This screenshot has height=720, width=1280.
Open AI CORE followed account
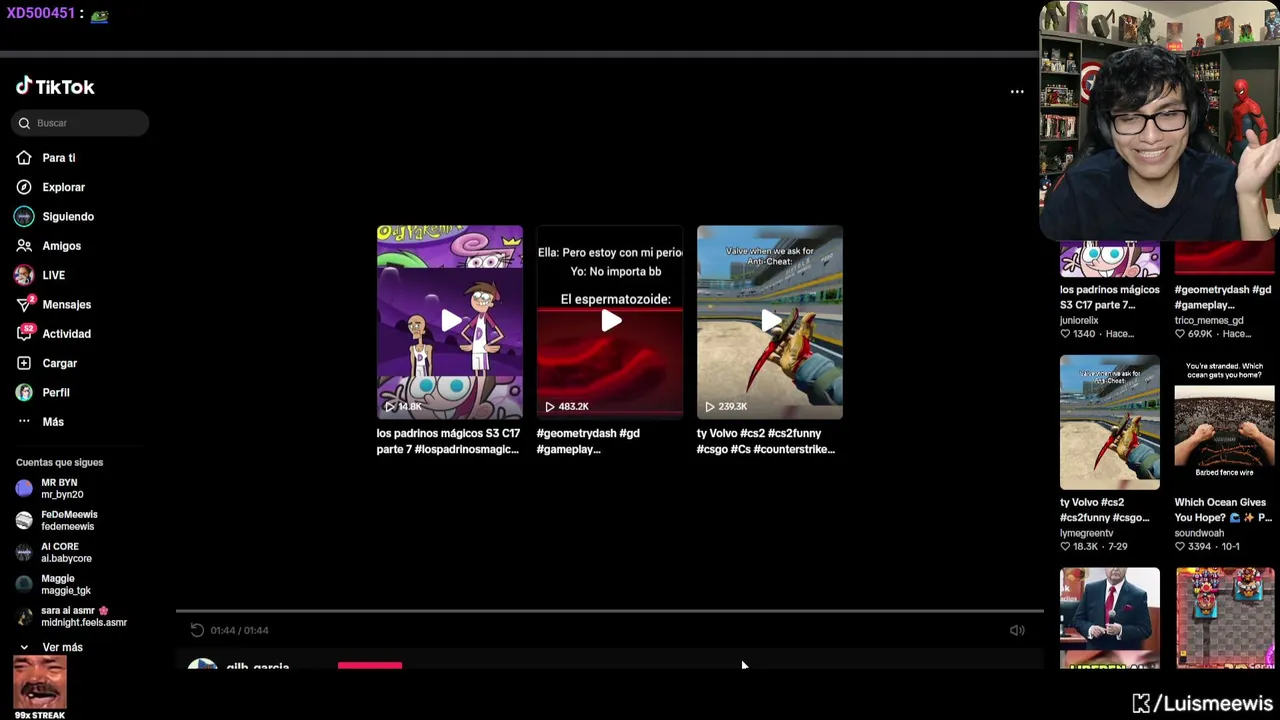70,552
